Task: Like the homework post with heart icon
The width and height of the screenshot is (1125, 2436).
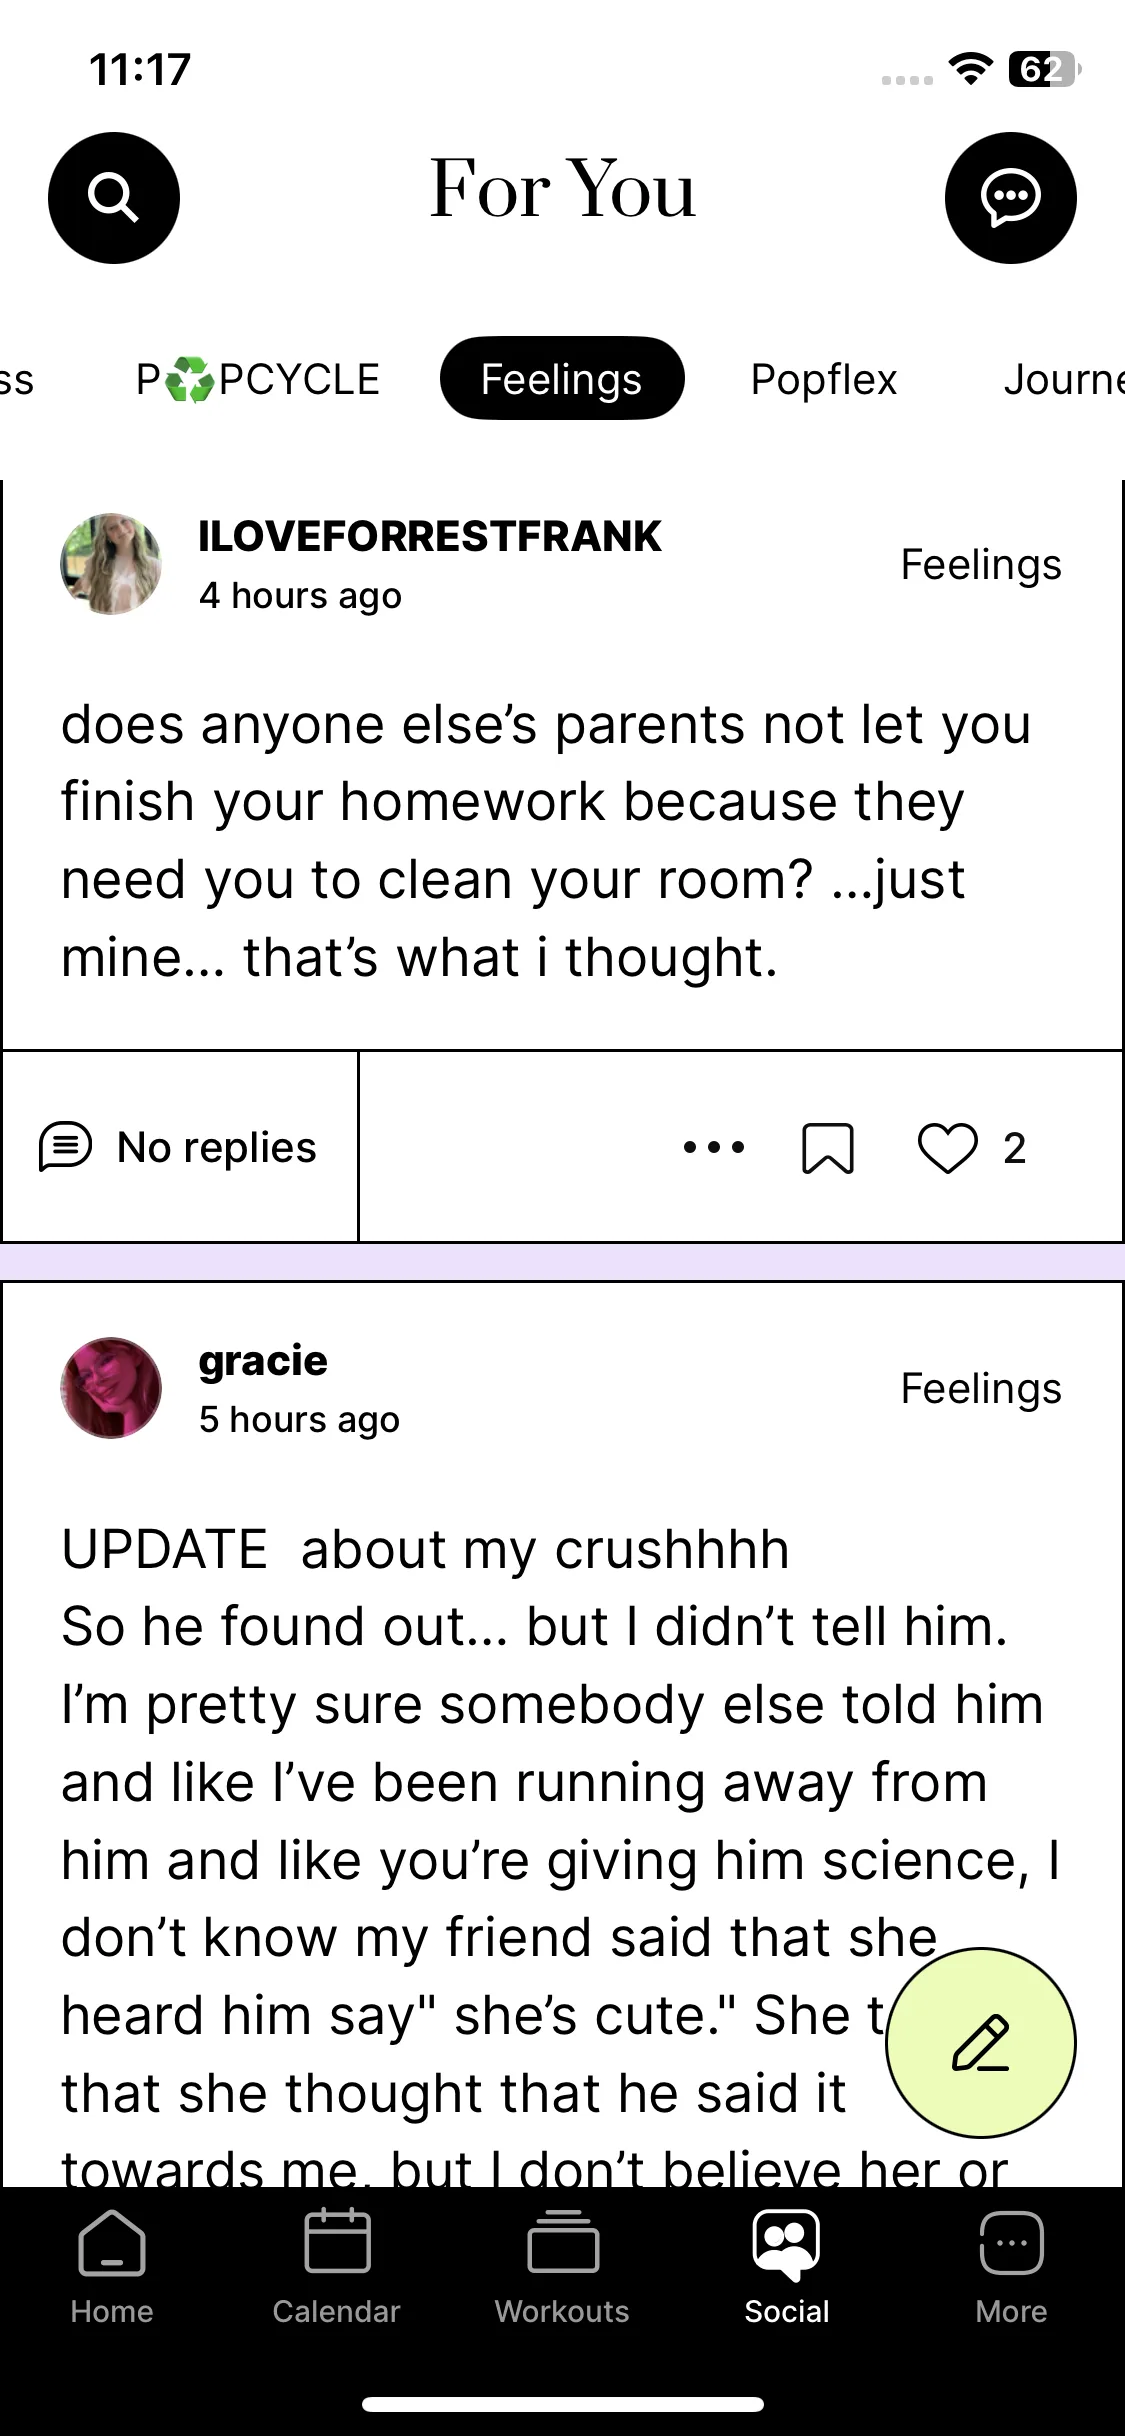Action: (947, 1147)
